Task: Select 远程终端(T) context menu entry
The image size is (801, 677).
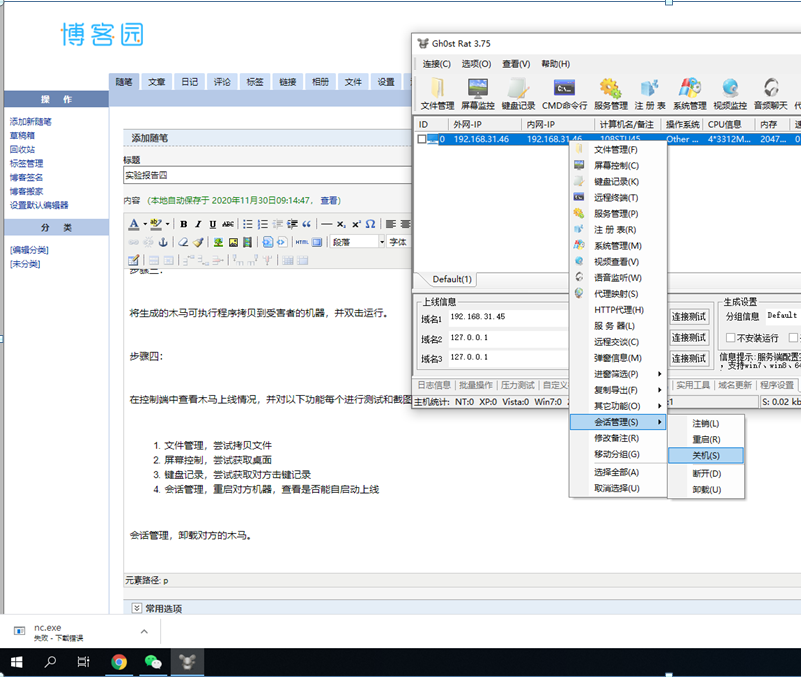Action: 618,198
